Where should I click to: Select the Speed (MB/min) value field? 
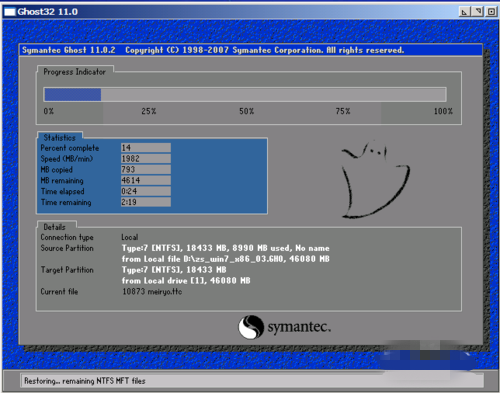coord(146,159)
